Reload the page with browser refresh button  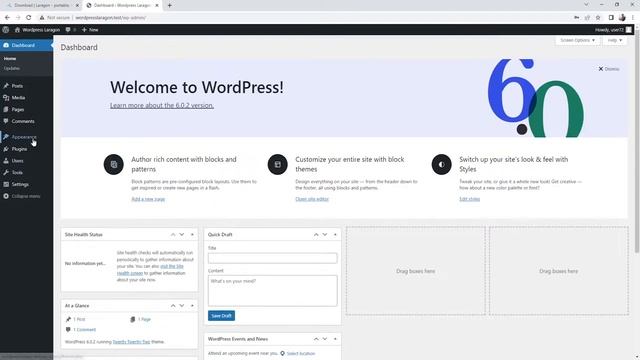tap(29, 18)
